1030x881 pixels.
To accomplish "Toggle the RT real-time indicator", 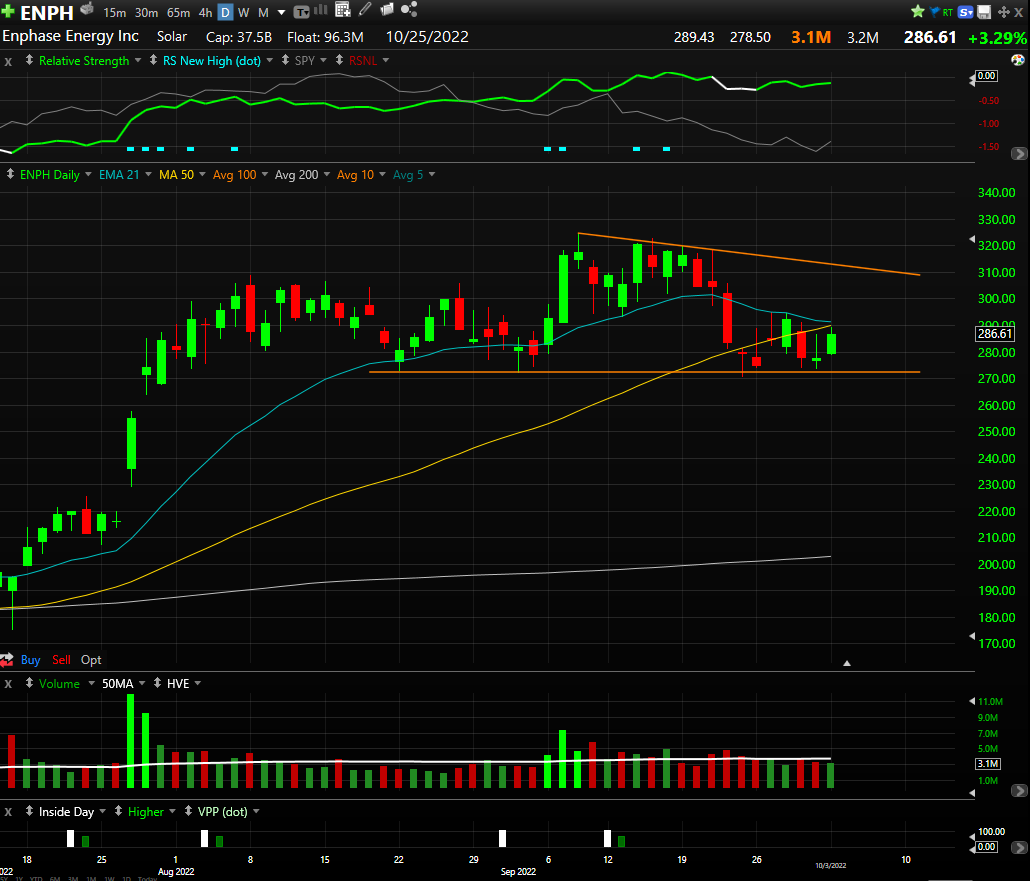I will (x=947, y=12).
